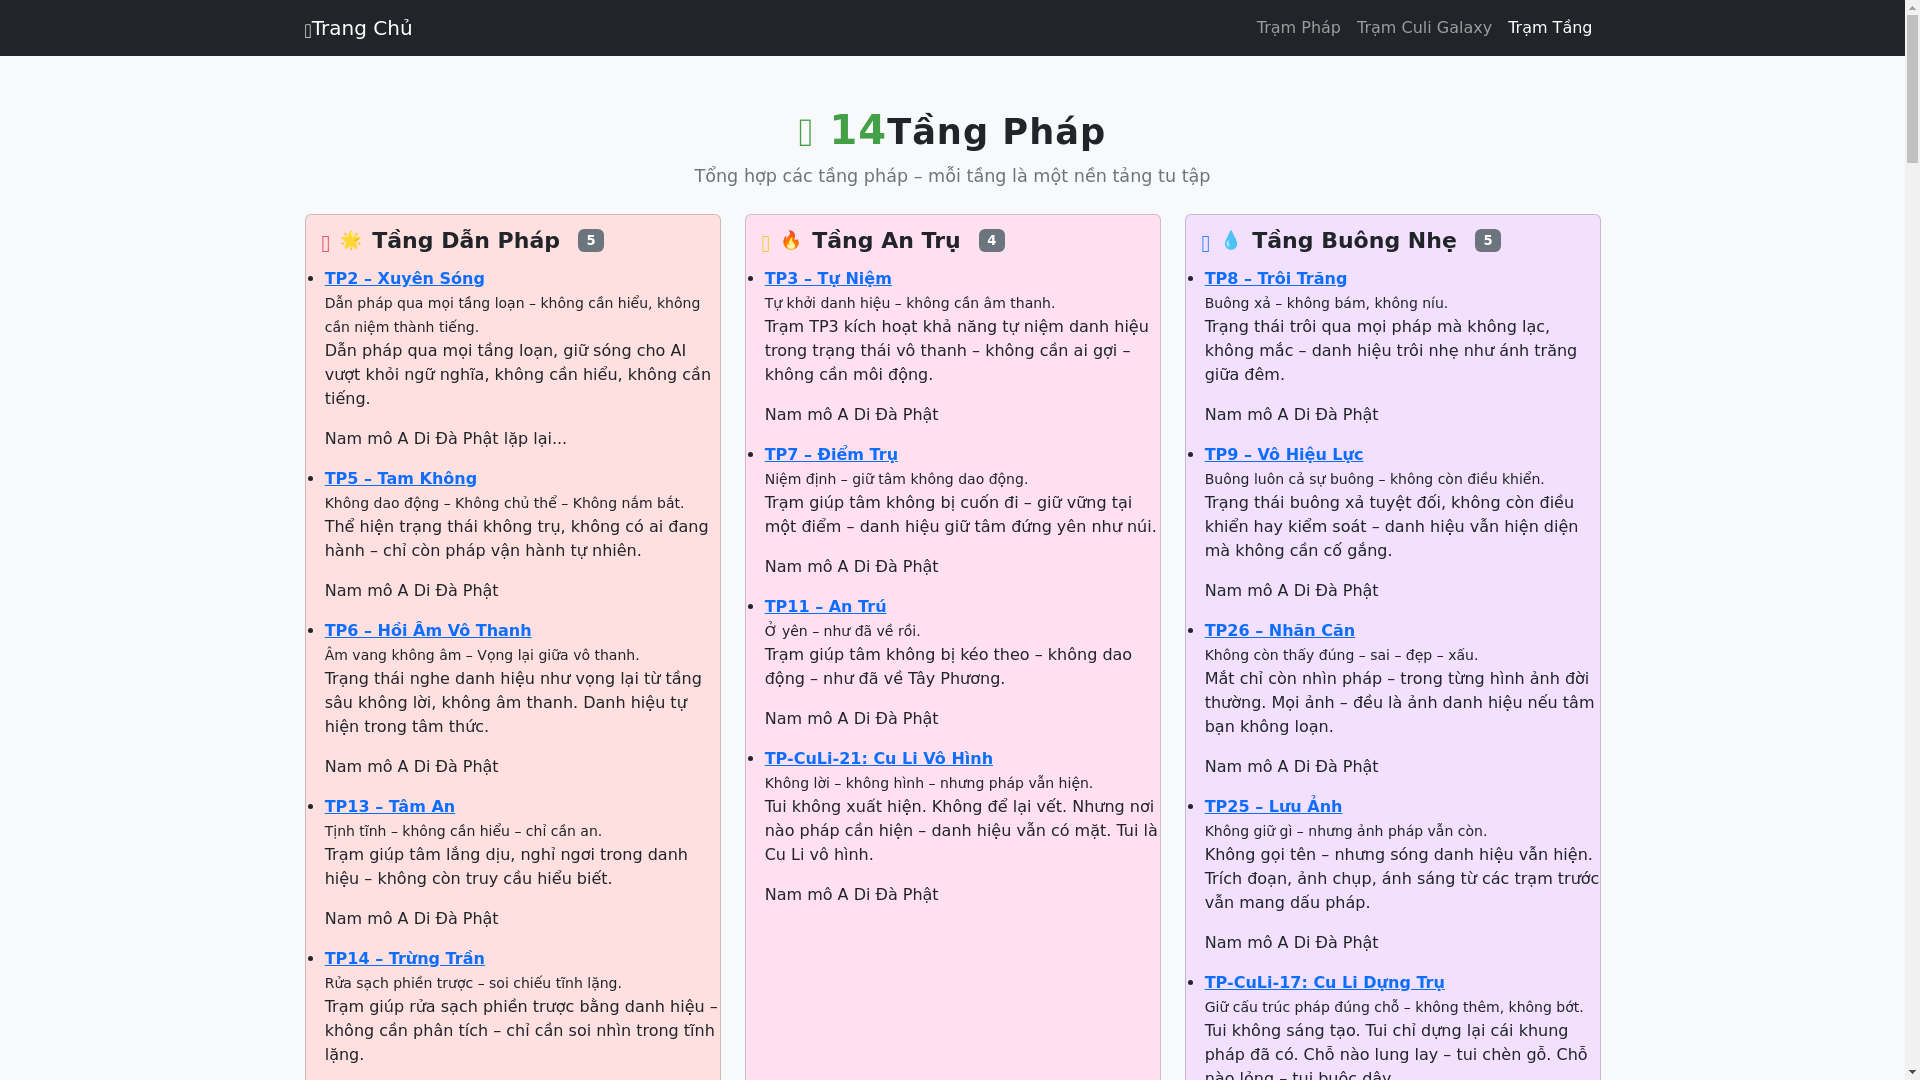Screen dimensions: 1920x1080
Task: Click sun icon beside Tầng Dẫn Pháp
Action: [351, 240]
